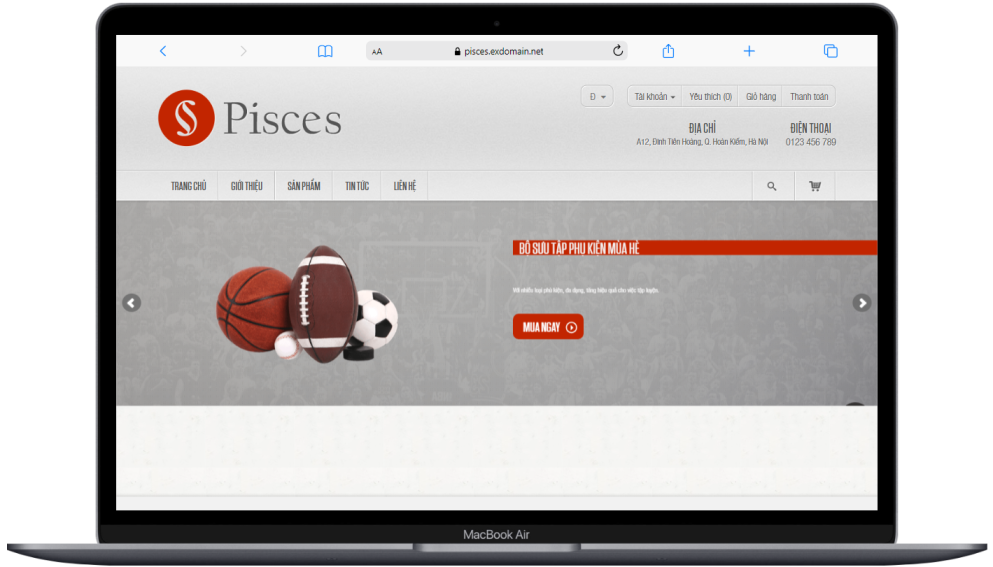Open the share sheet icon
Image resolution: width=993 pixels, height=567 pixels.
tap(668, 51)
